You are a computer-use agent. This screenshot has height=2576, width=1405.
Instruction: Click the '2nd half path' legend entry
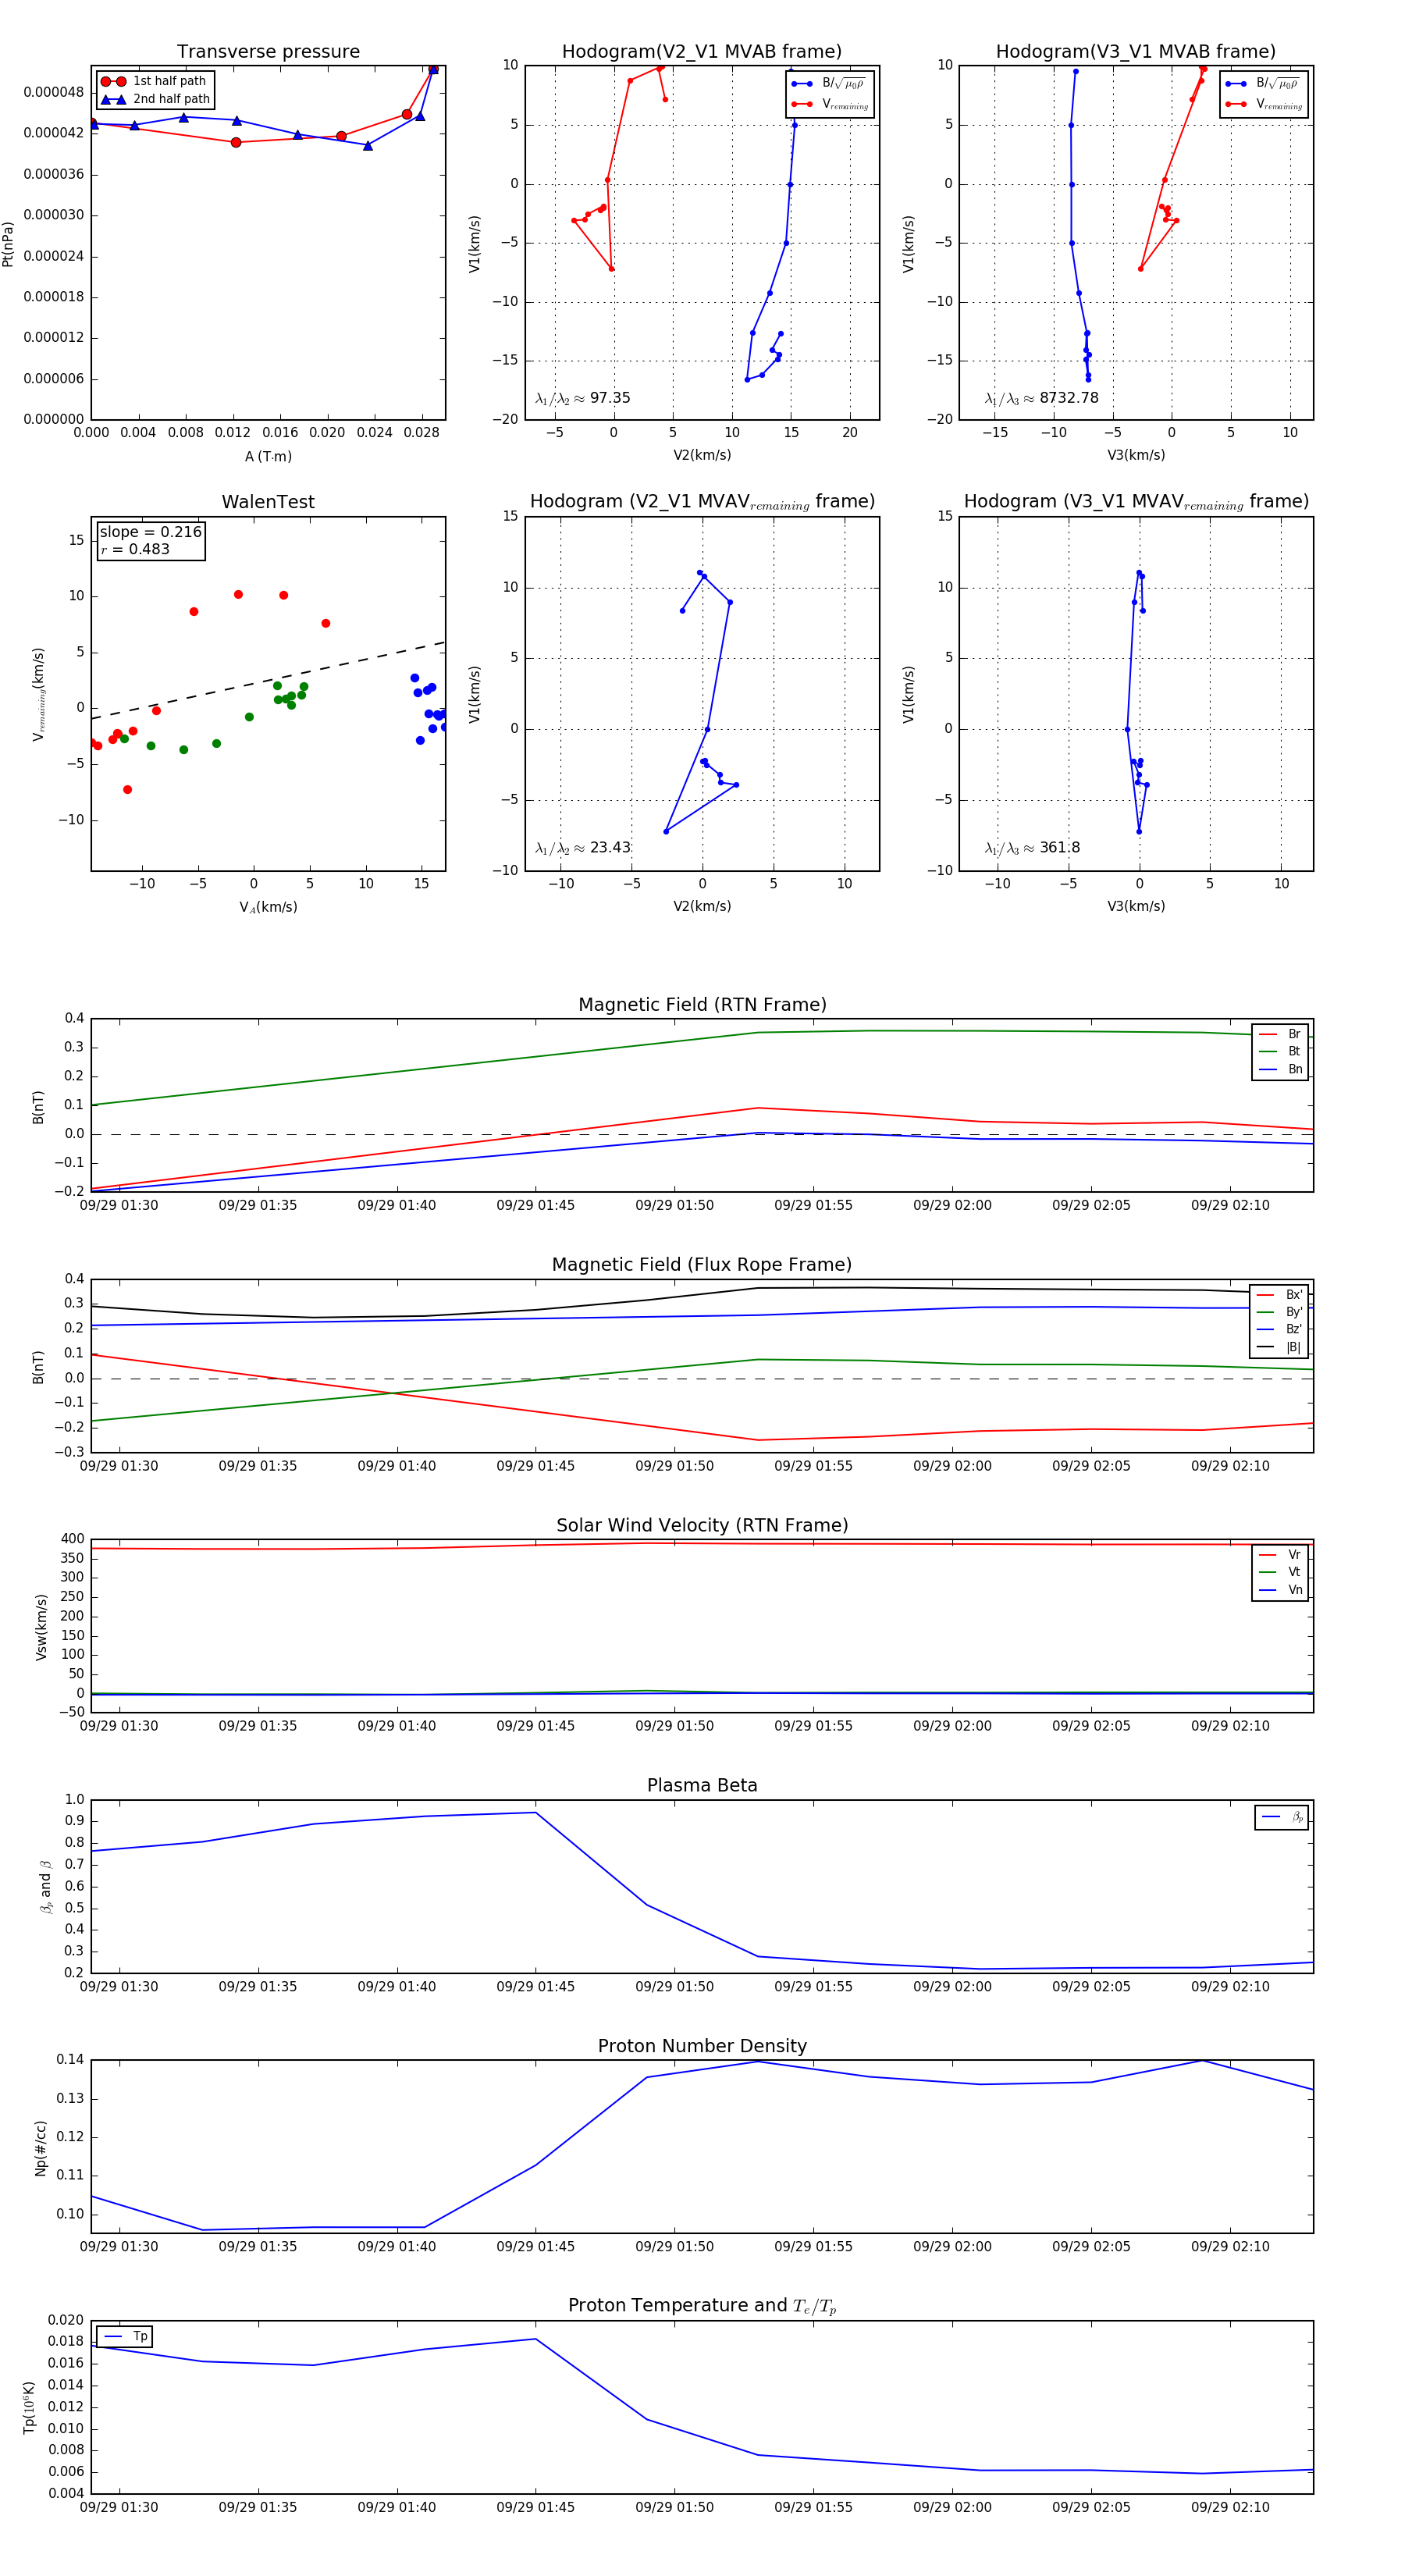(155, 99)
